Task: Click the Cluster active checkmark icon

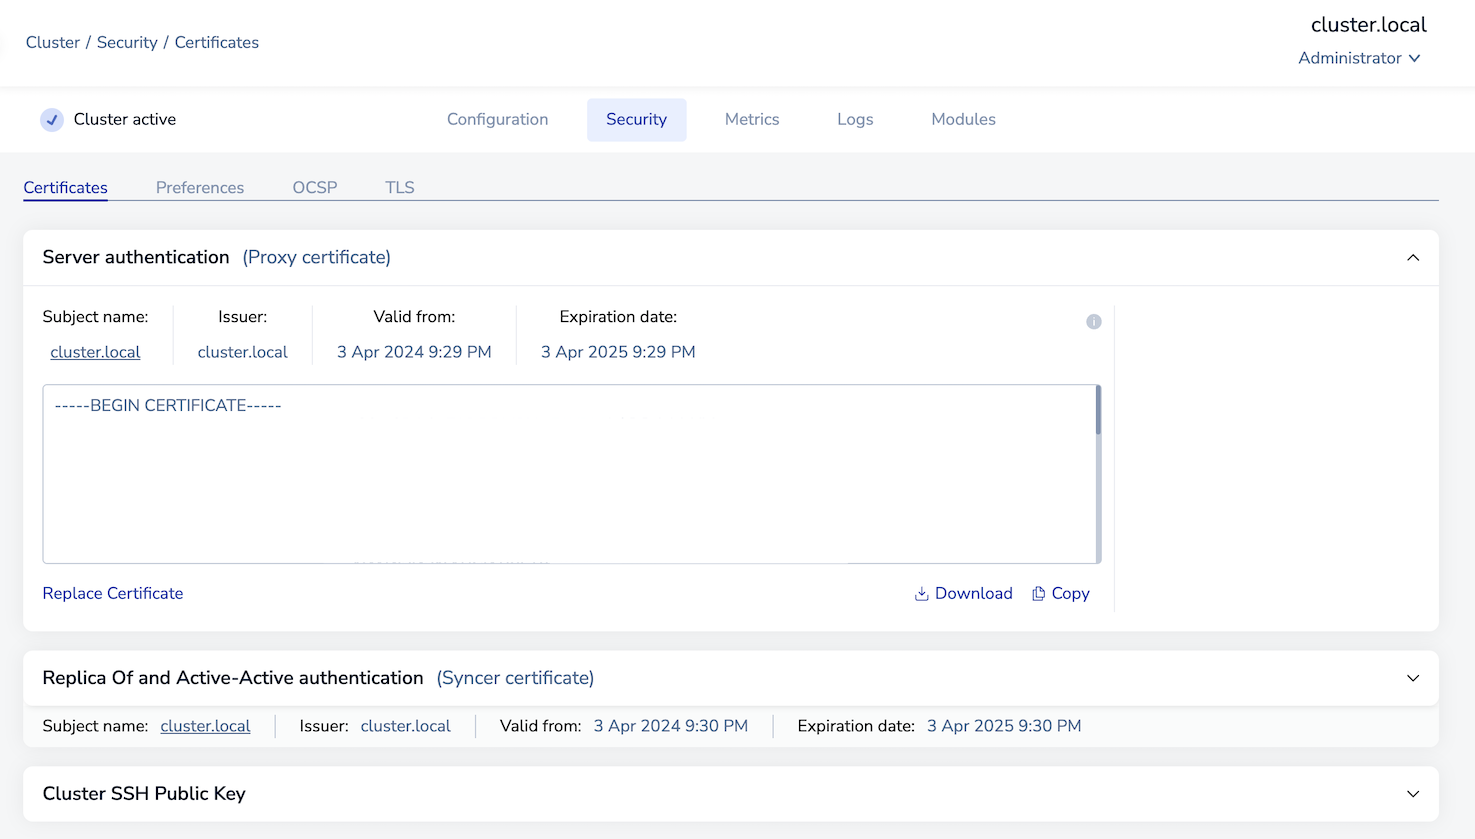Action: click(52, 120)
